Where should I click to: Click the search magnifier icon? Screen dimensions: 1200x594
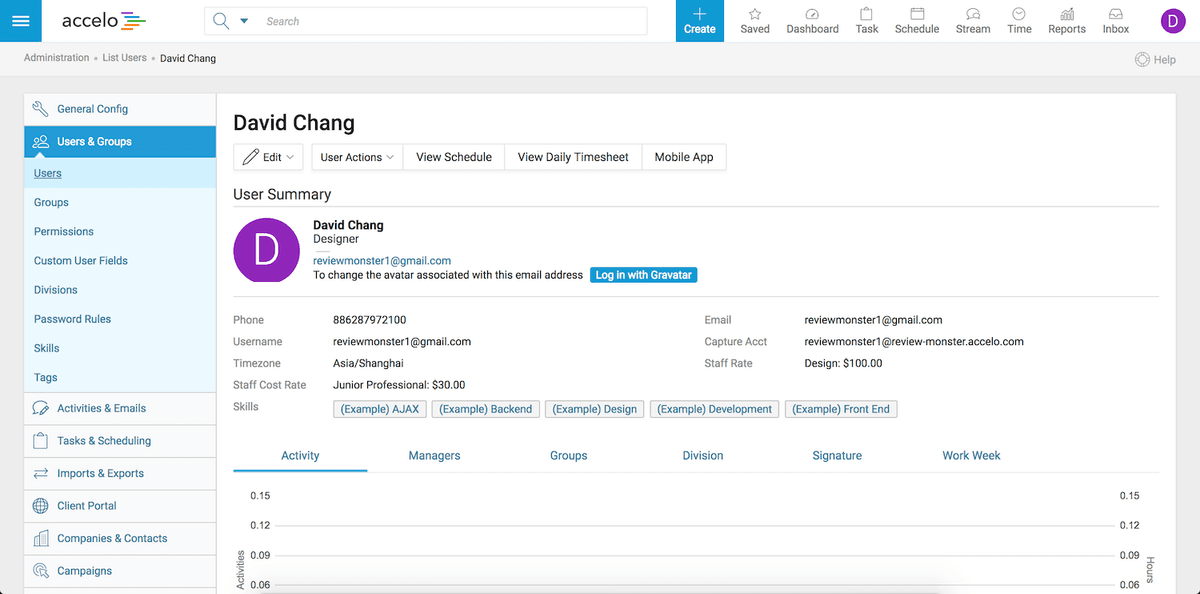coord(221,21)
